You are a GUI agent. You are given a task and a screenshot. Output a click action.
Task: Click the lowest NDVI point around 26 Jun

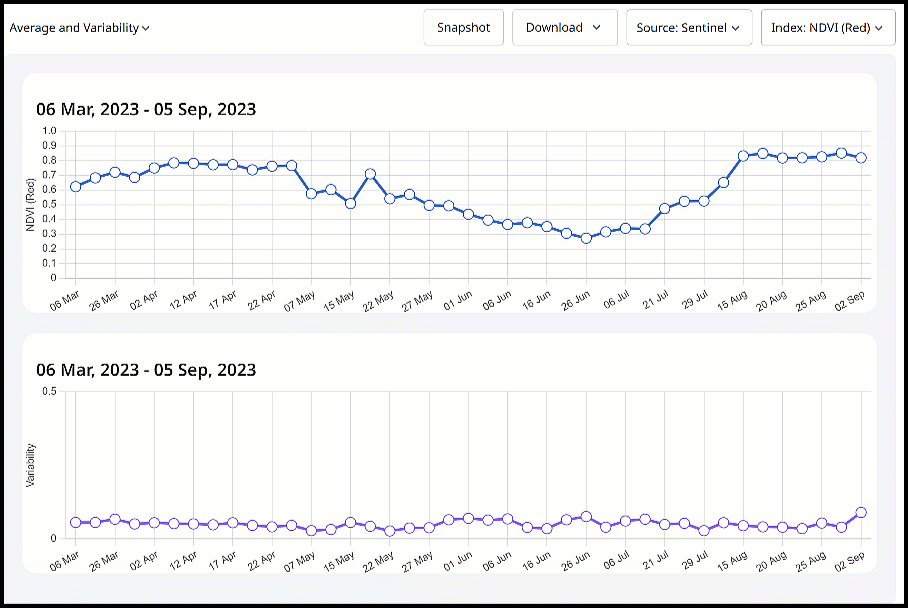click(x=585, y=238)
